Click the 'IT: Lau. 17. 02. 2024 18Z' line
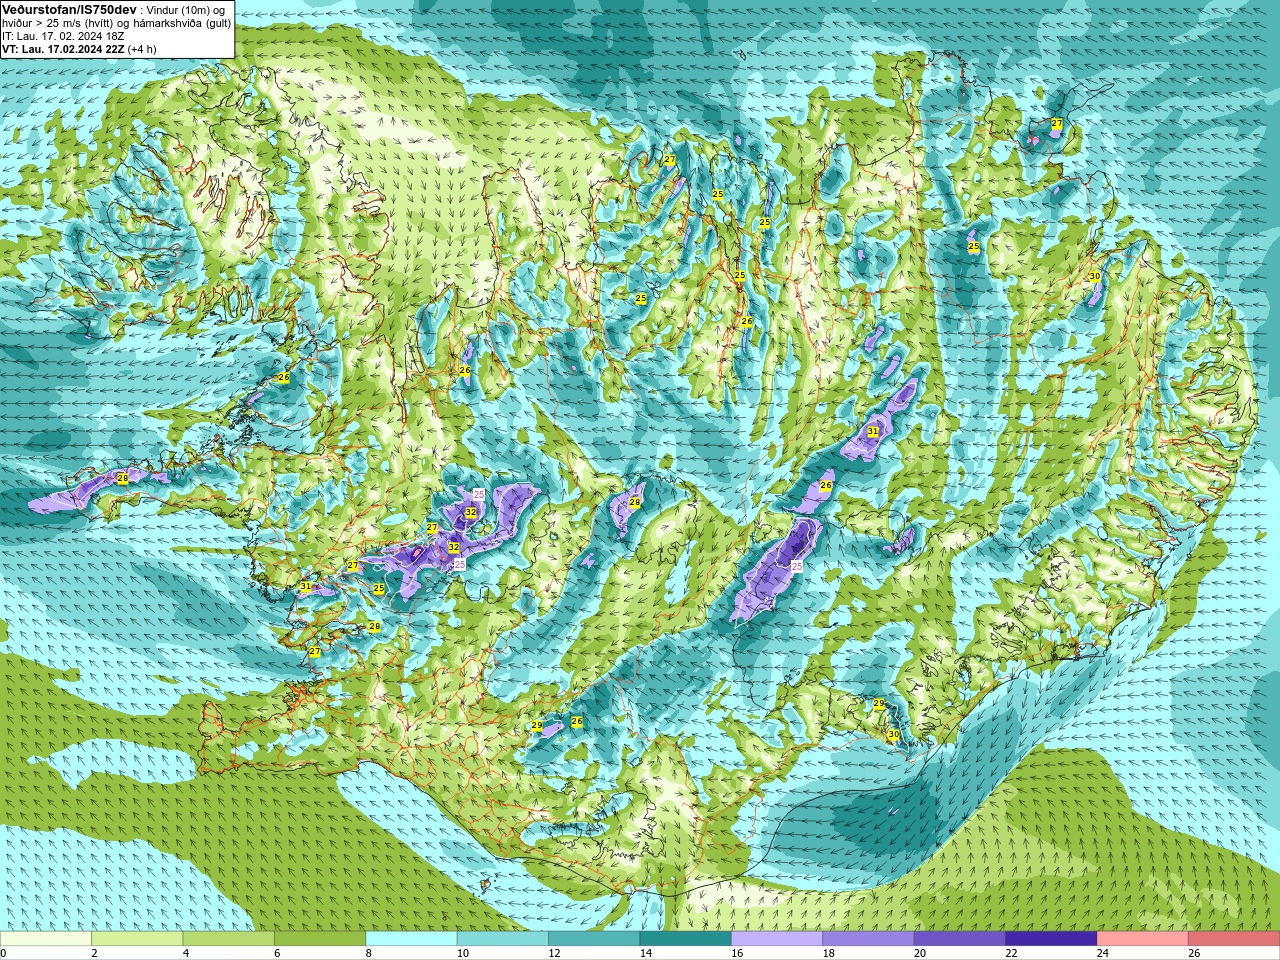This screenshot has width=1280, height=960. coord(63,35)
